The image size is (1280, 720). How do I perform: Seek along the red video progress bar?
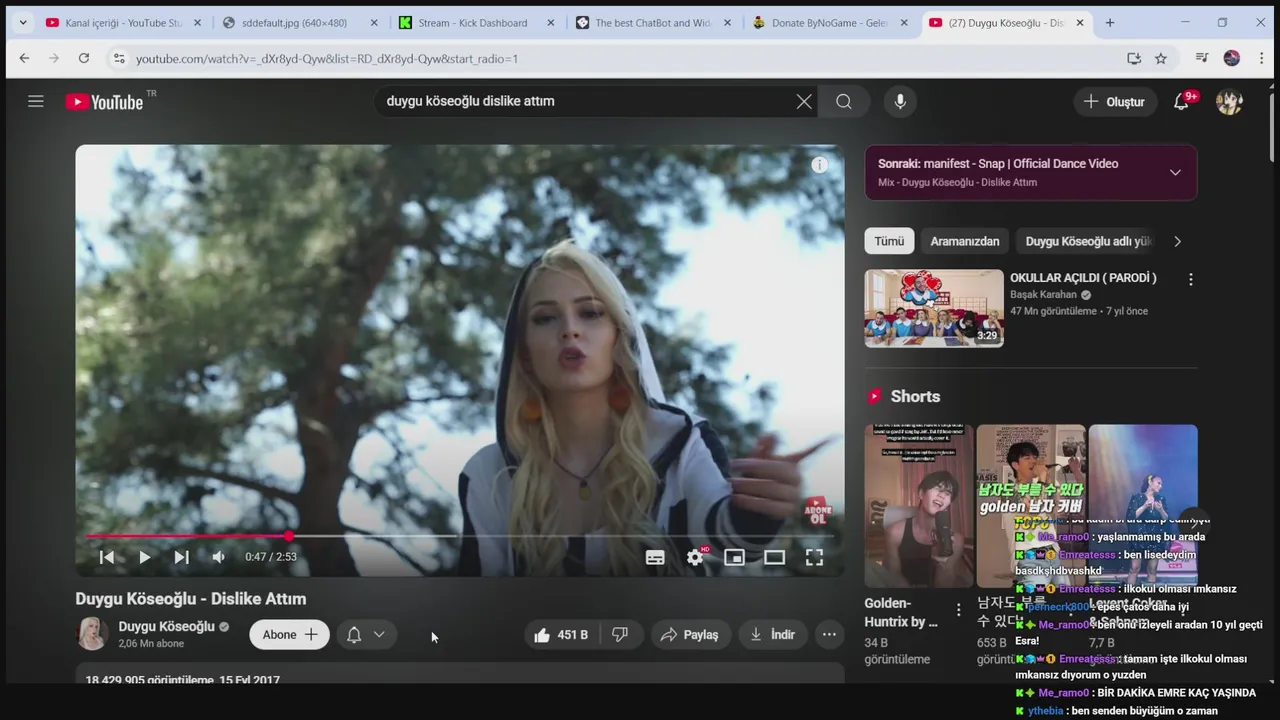[460, 536]
